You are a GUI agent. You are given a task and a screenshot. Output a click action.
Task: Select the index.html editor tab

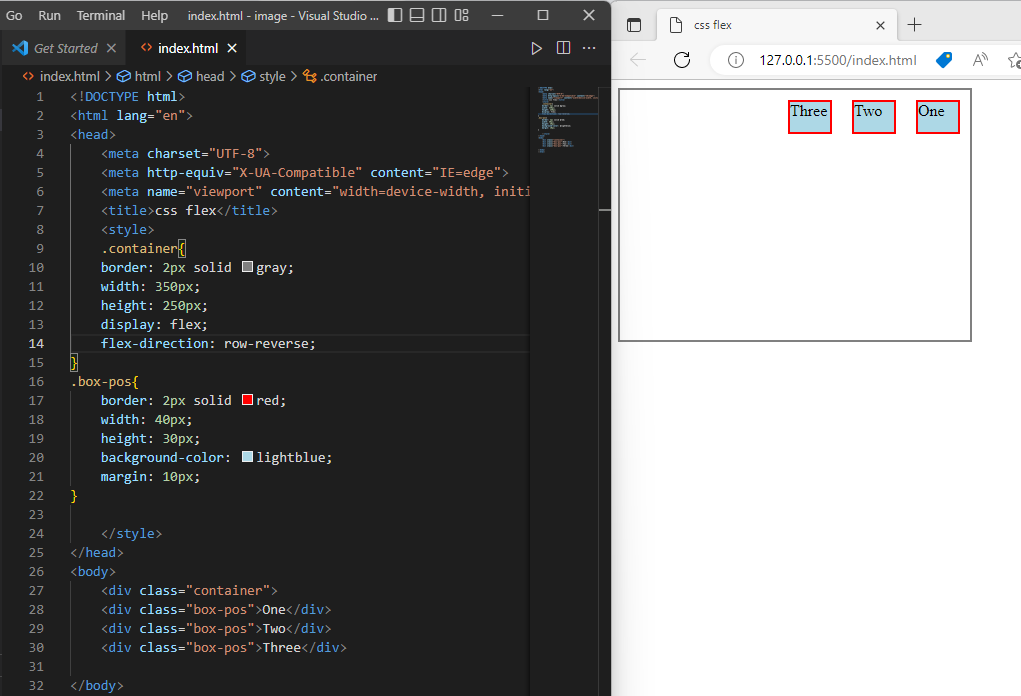pos(188,48)
